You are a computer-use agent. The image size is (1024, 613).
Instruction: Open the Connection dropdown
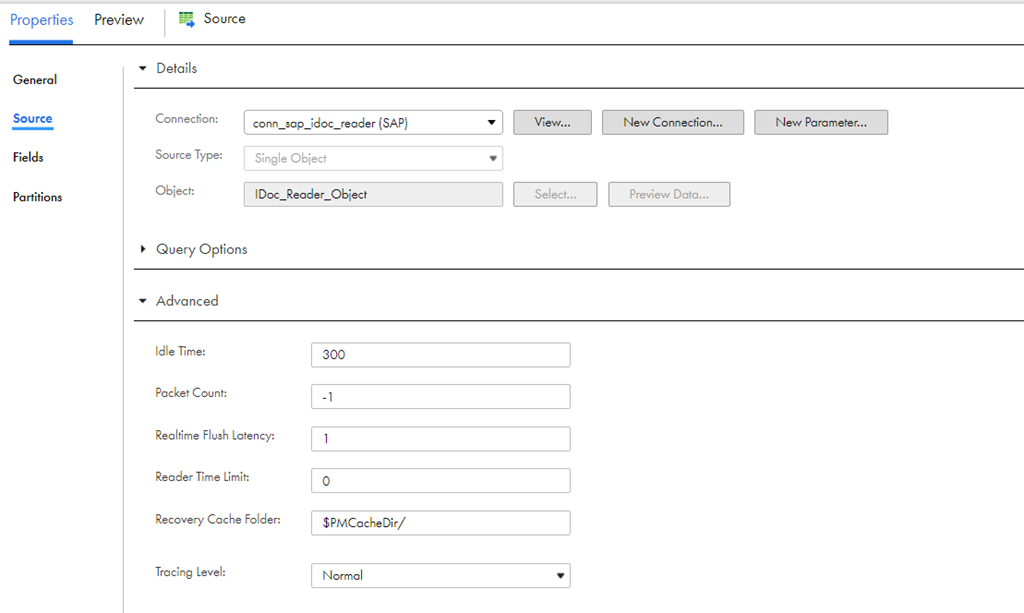click(373, 122)
